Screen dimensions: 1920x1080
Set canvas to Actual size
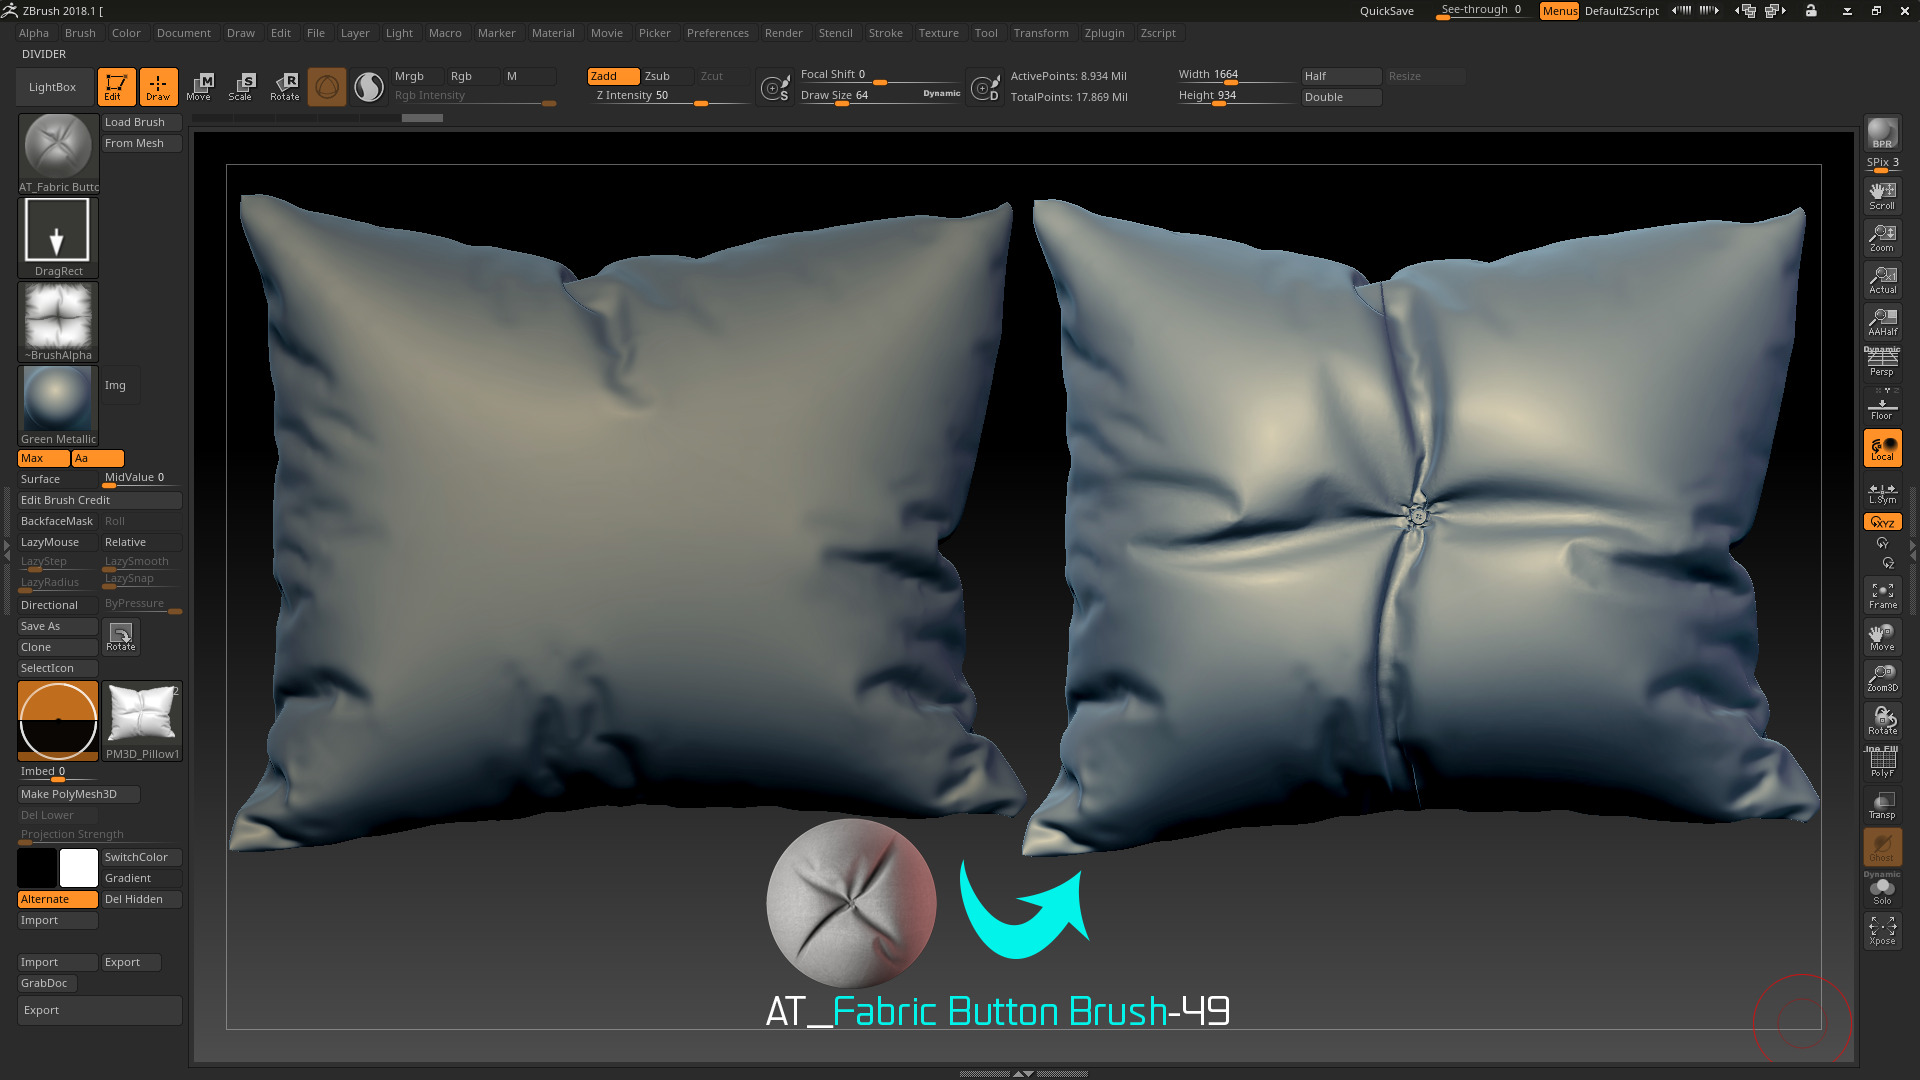1882,280
